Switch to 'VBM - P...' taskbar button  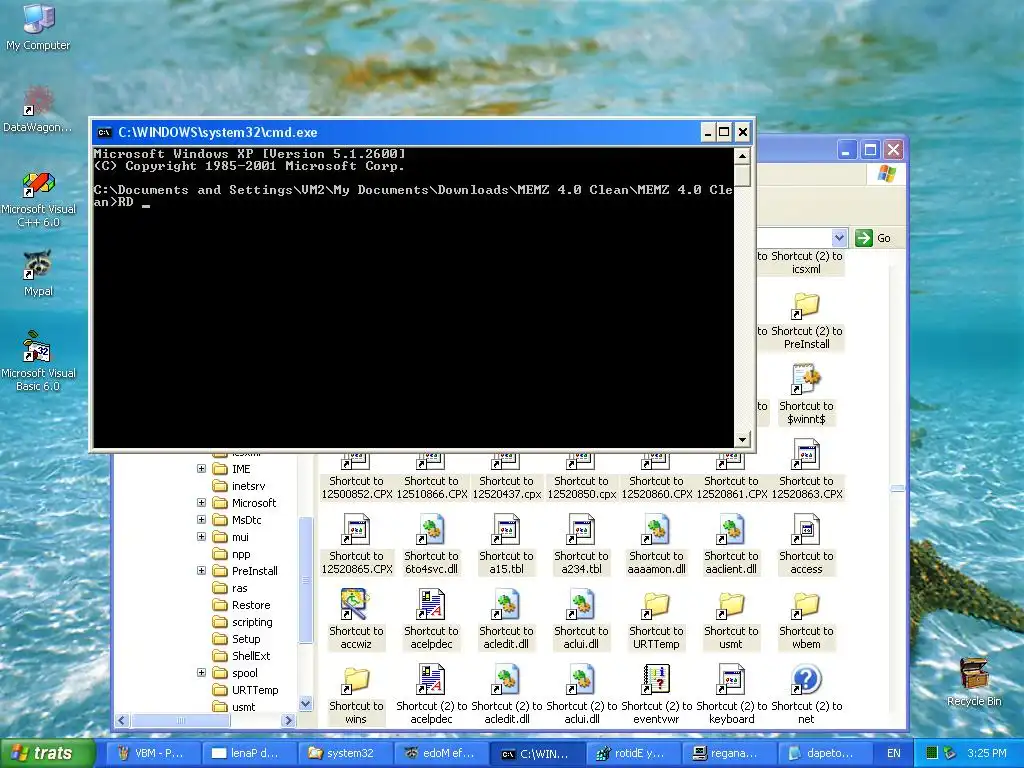(152, 753)
